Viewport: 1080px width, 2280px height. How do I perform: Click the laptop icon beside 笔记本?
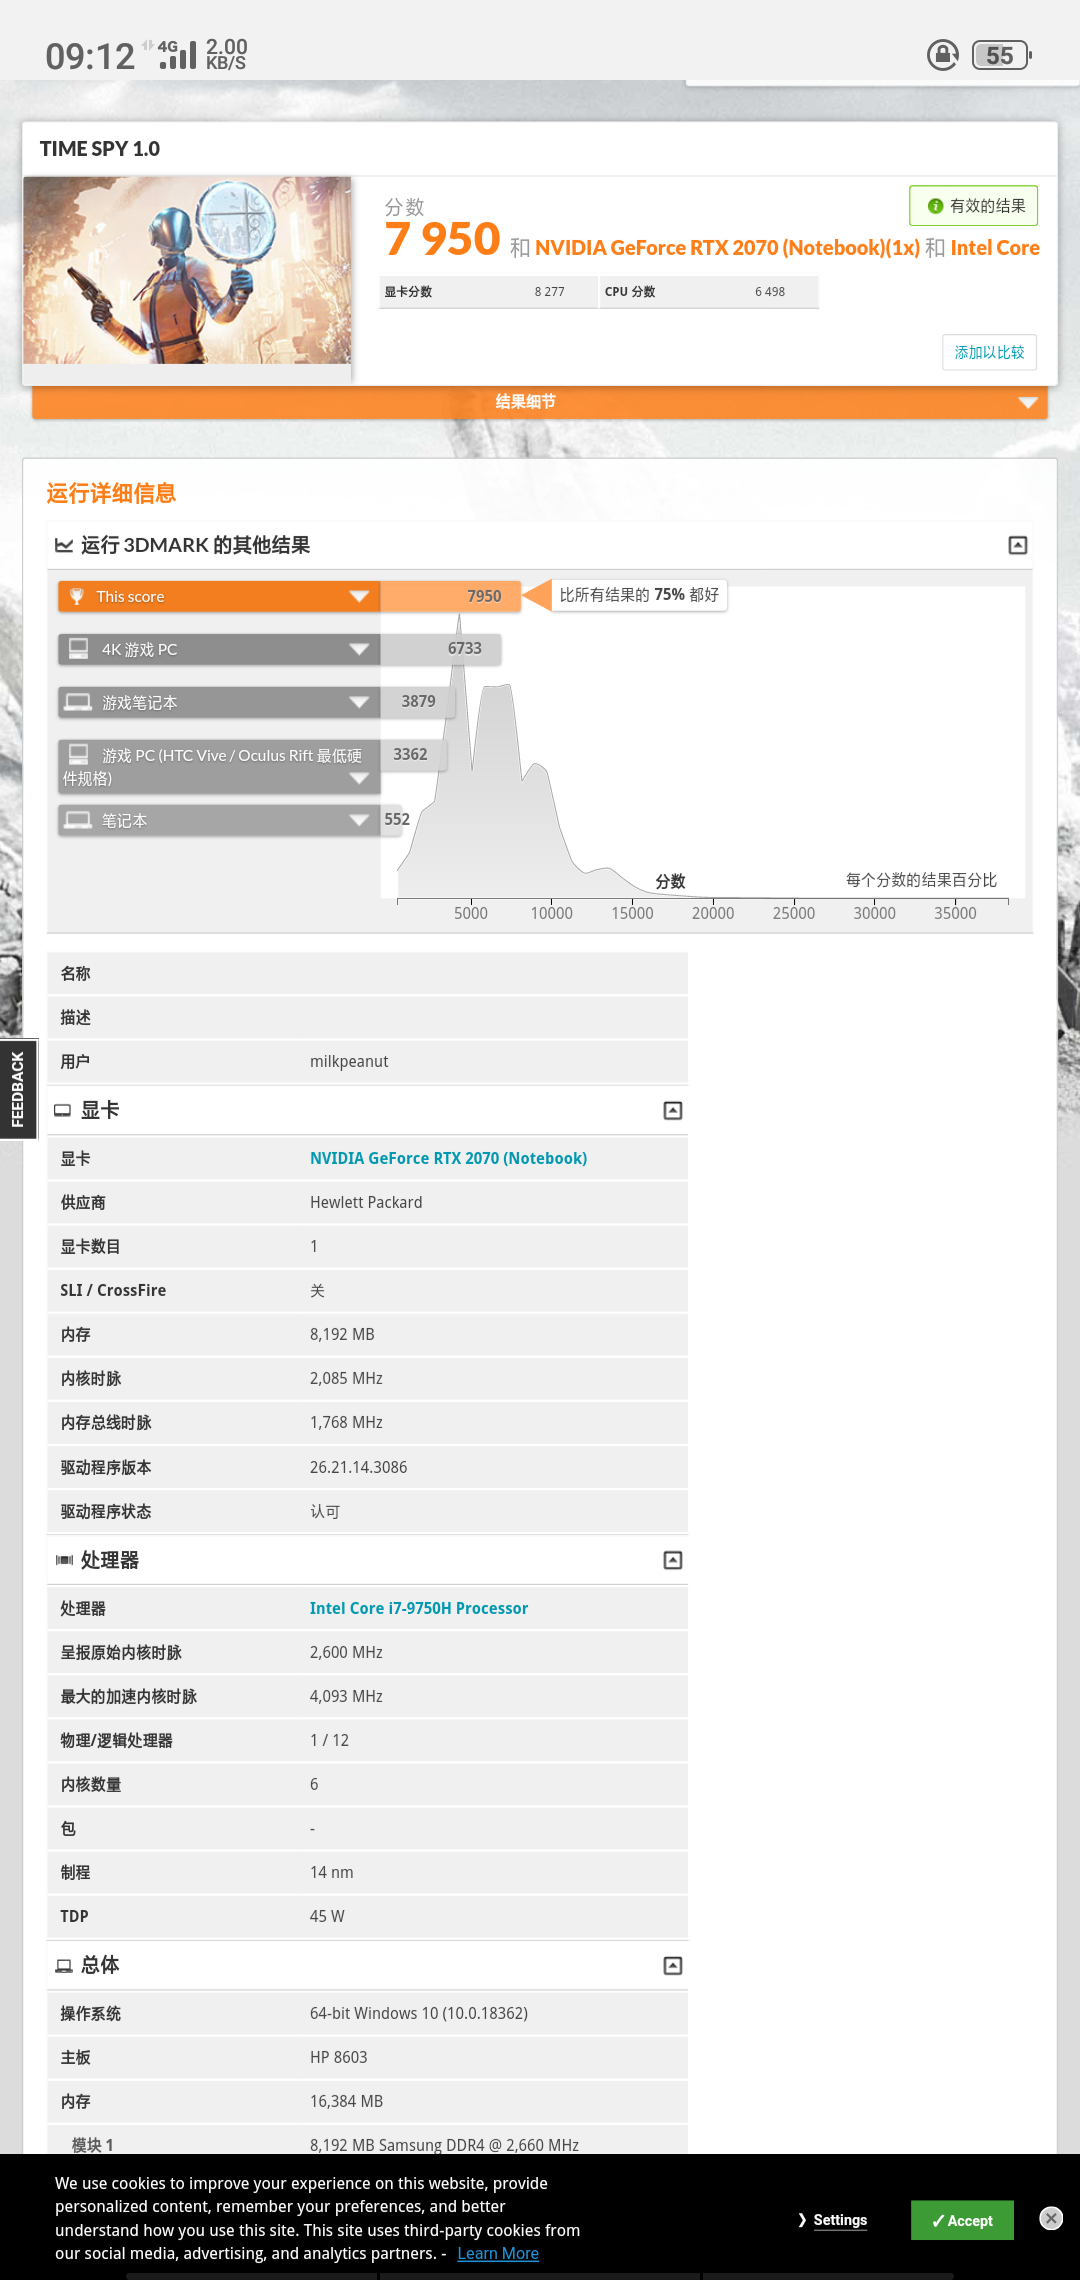coord(78,820)
